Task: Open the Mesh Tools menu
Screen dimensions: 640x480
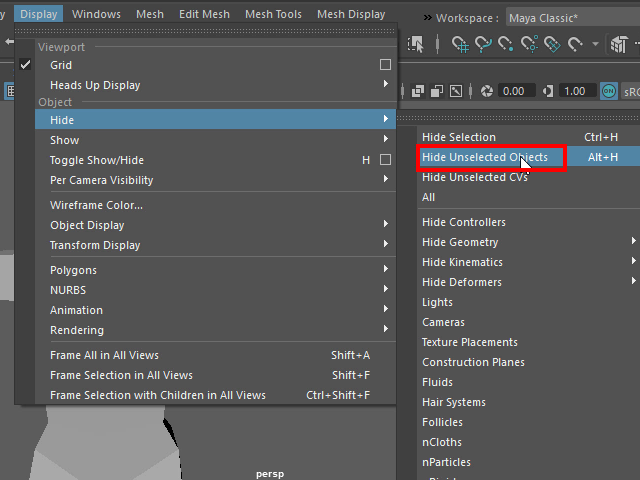Action: point(273,14)
